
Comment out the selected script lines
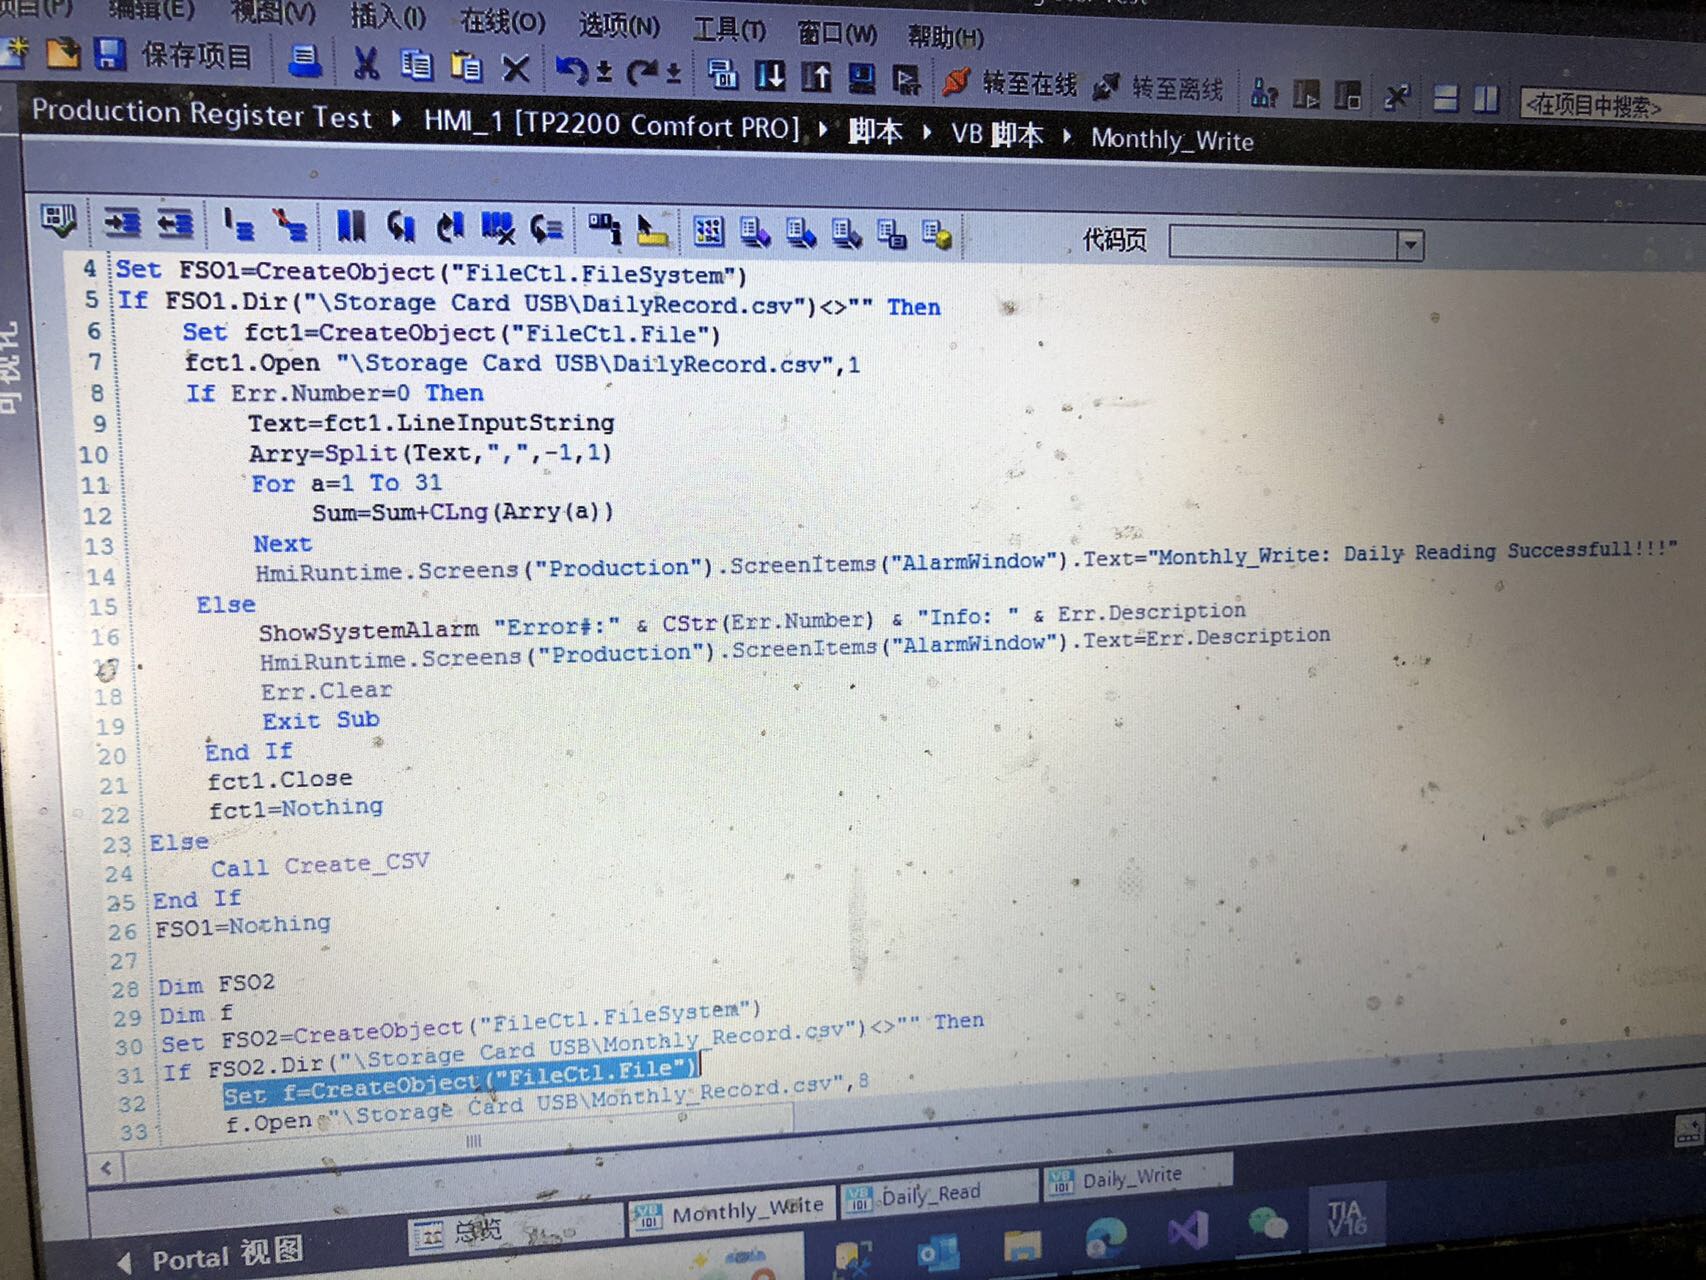click(239, 225)
